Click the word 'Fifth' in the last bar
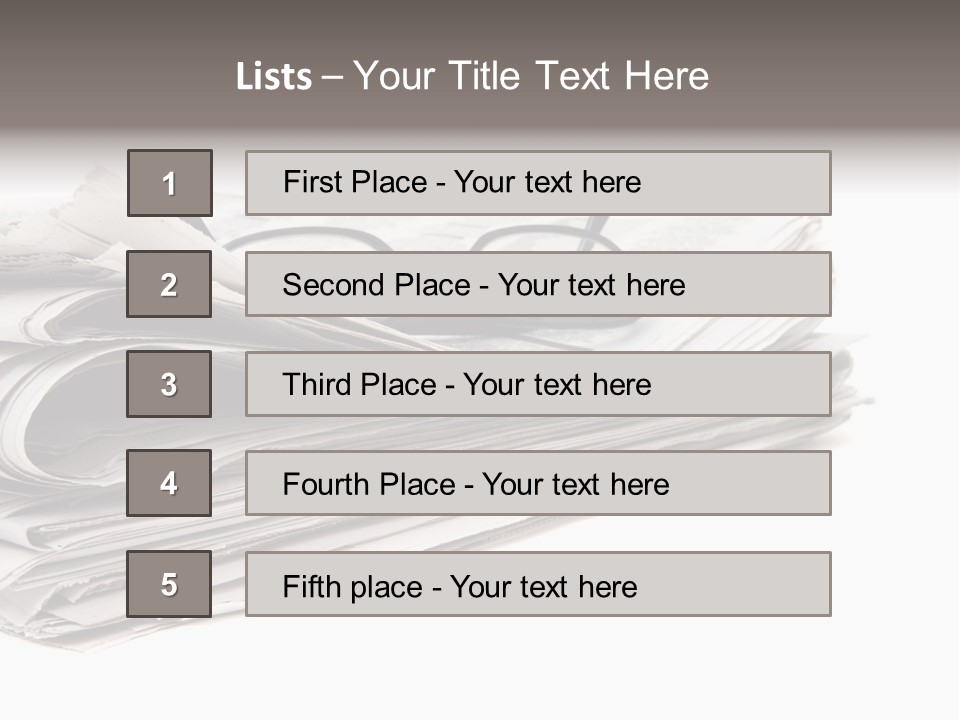The image size is (960, 720). (x=310, y=586)
